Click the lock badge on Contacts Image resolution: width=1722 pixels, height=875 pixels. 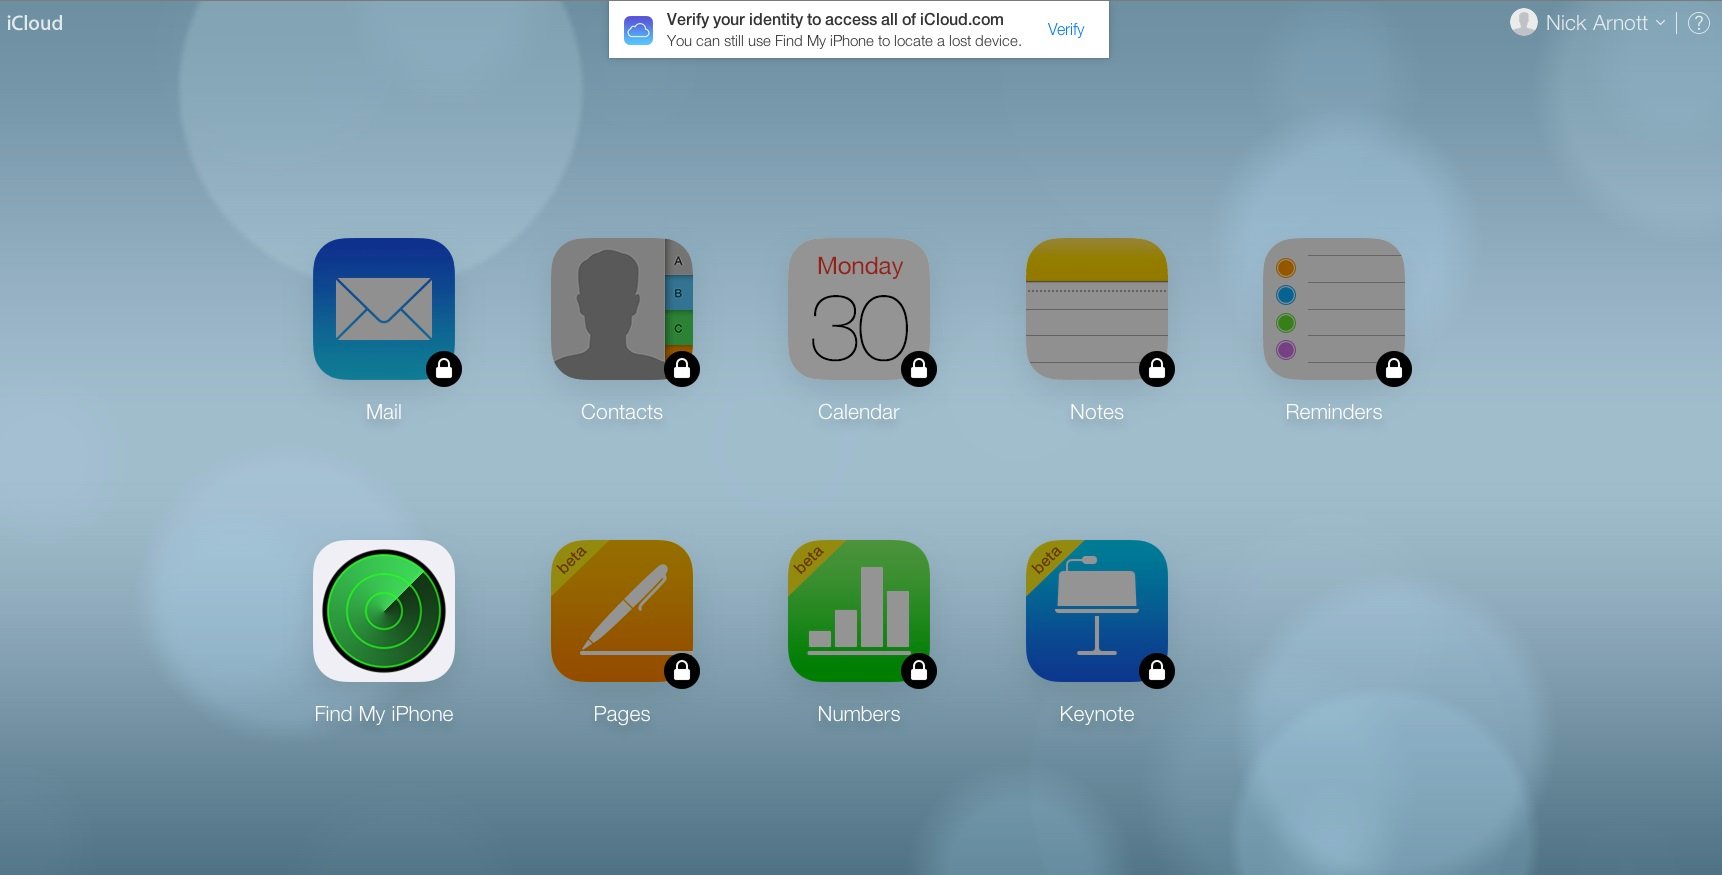(682, 369)
